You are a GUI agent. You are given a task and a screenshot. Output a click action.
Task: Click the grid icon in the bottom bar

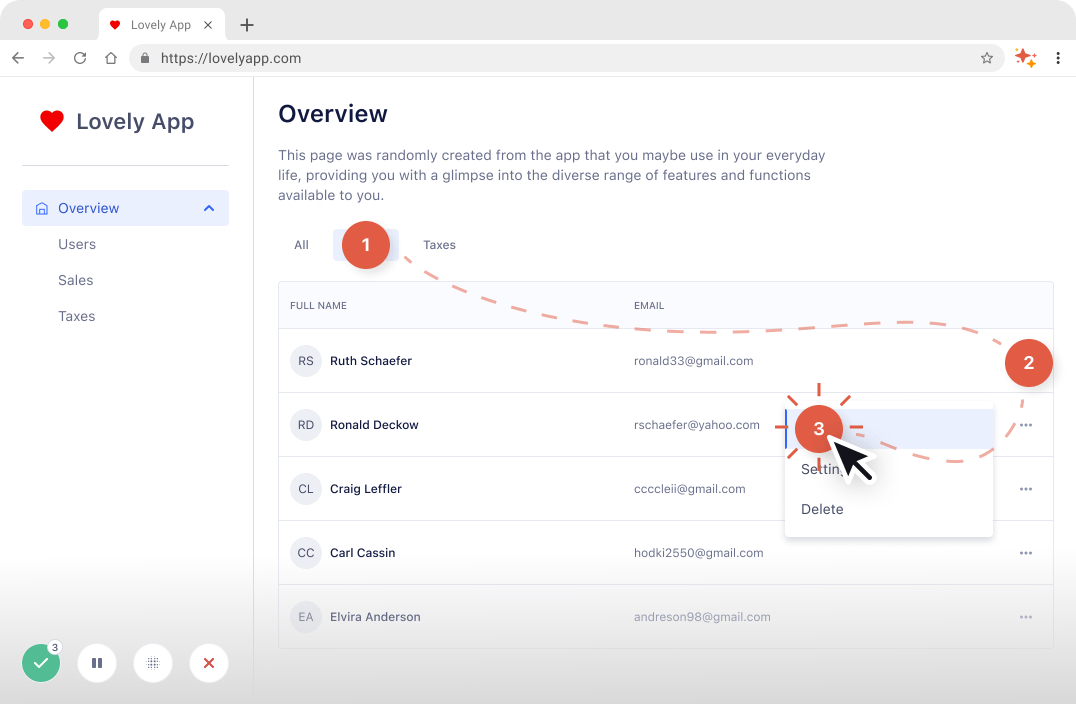pos(153,663)
